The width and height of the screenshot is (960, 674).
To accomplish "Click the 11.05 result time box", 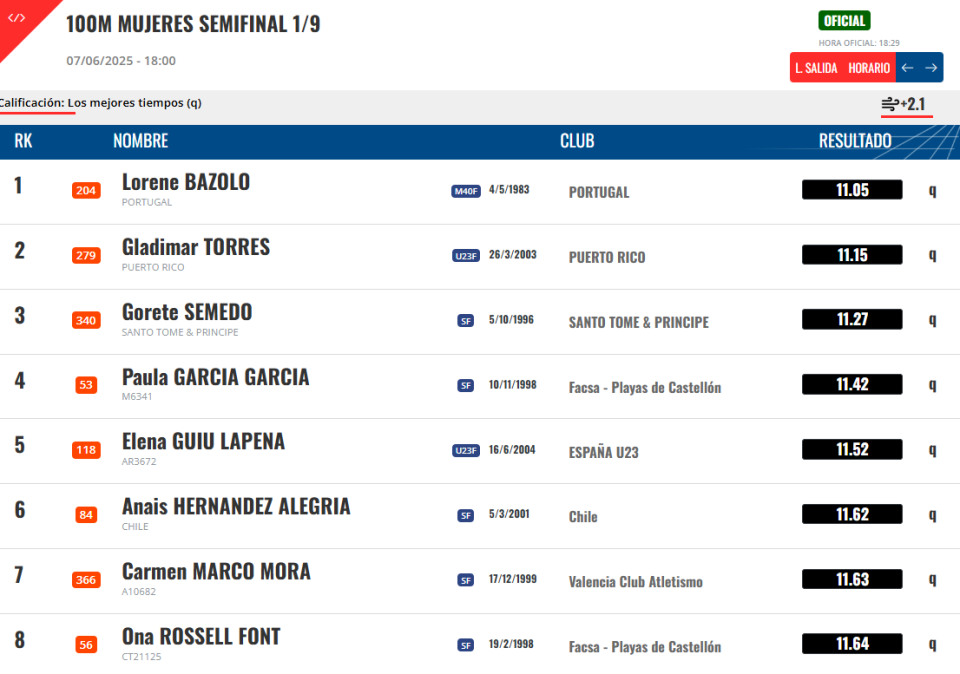I will click(852, 190).
